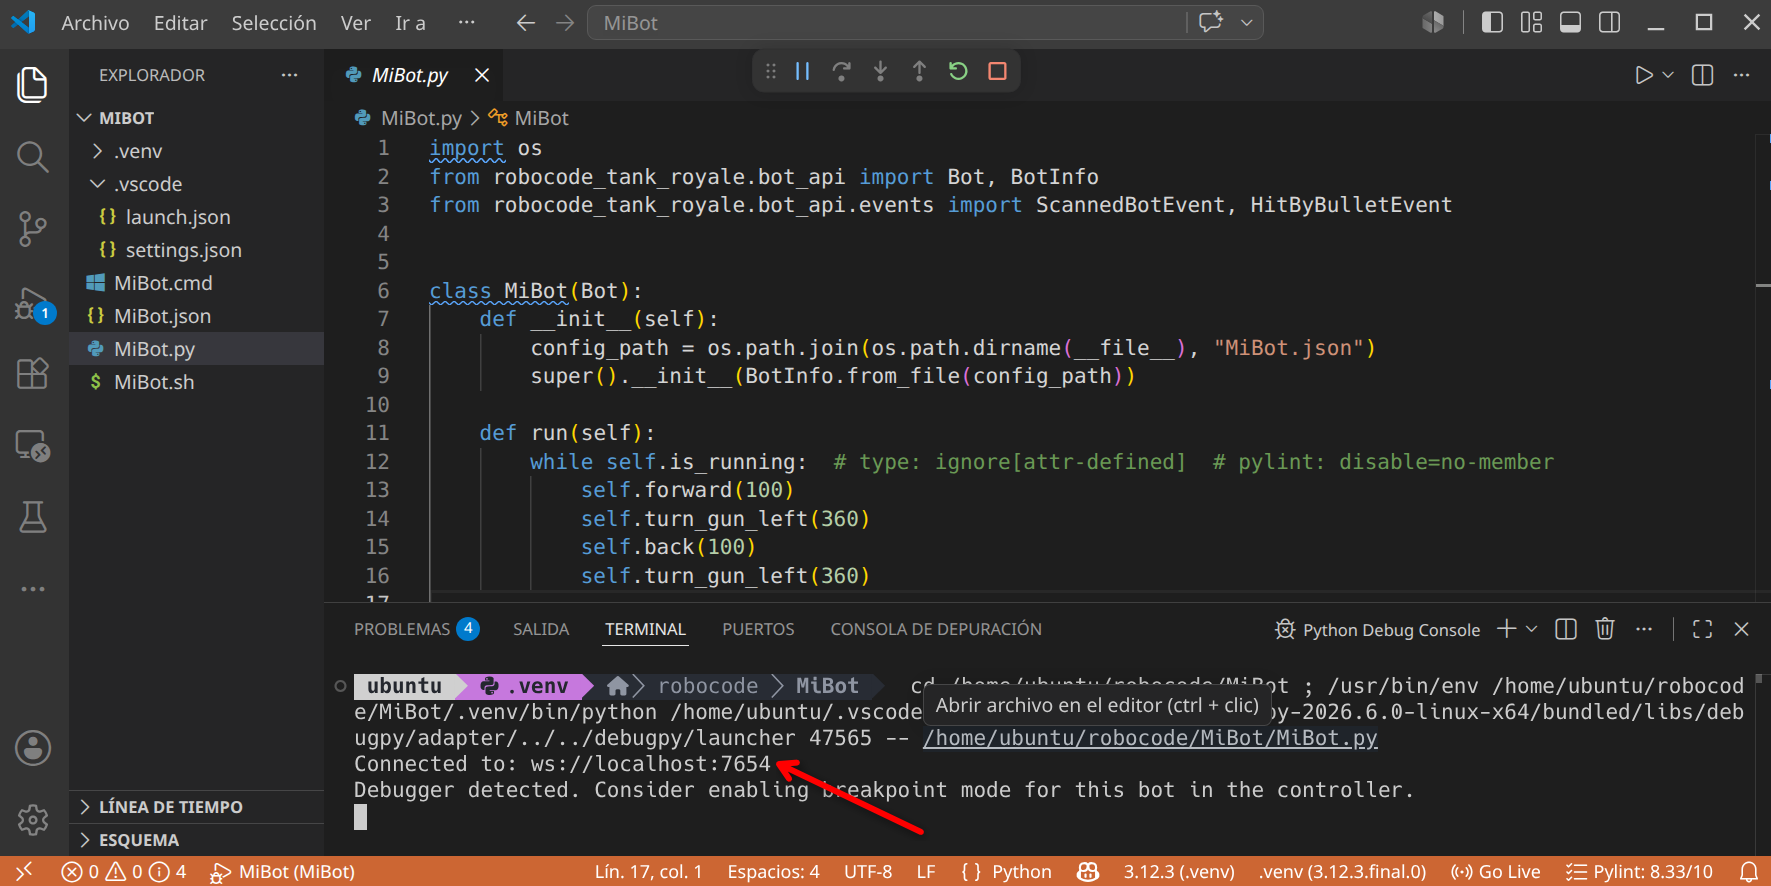
Task: Open the Explorer view in activity bar
Action: [x=32, y=84]
